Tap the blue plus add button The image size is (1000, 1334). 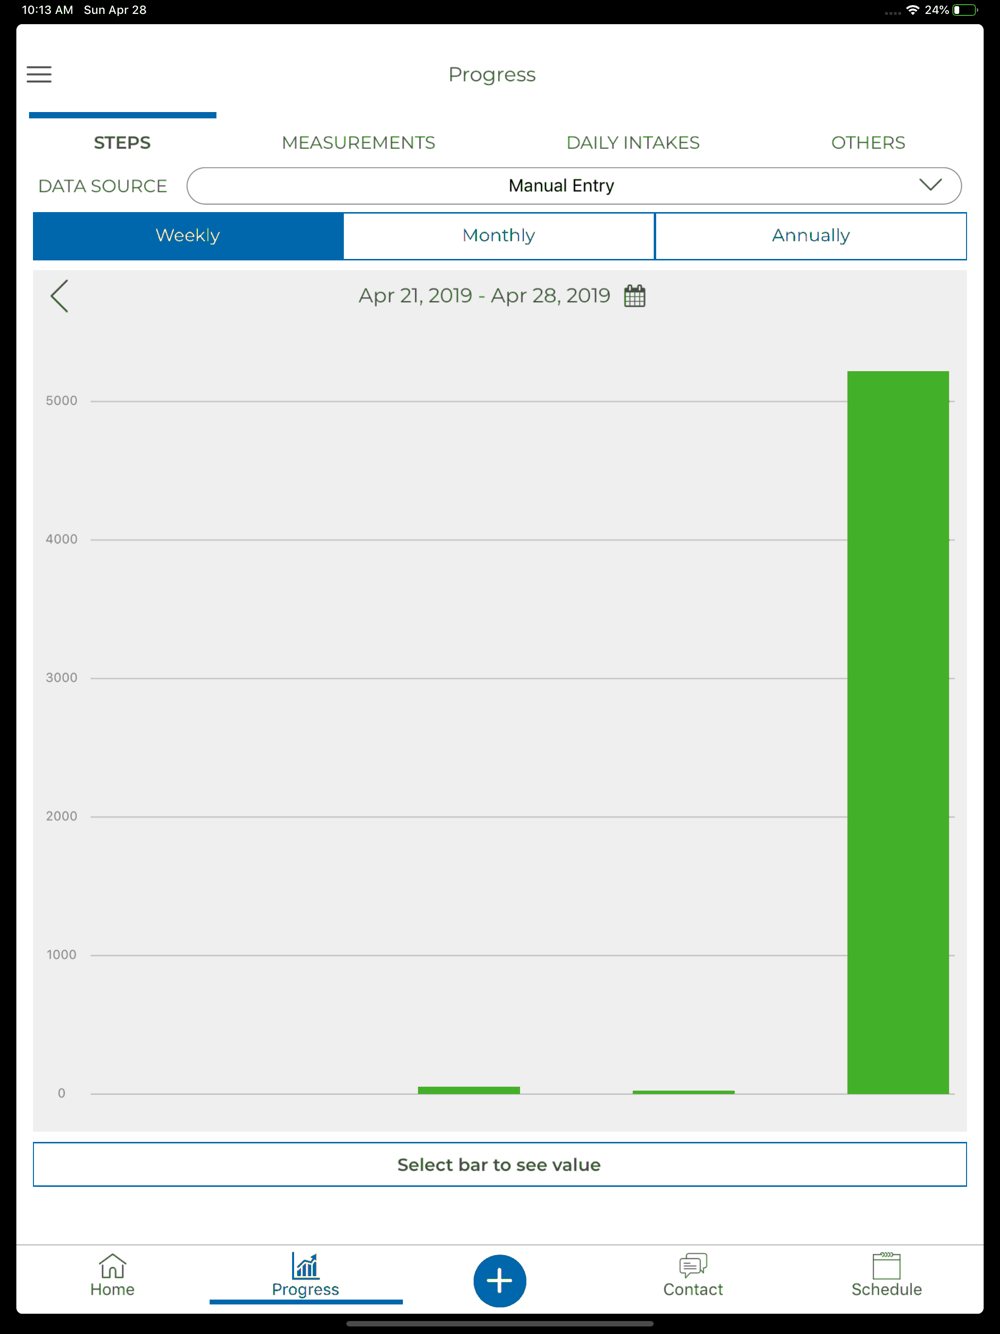point(500,1281)
